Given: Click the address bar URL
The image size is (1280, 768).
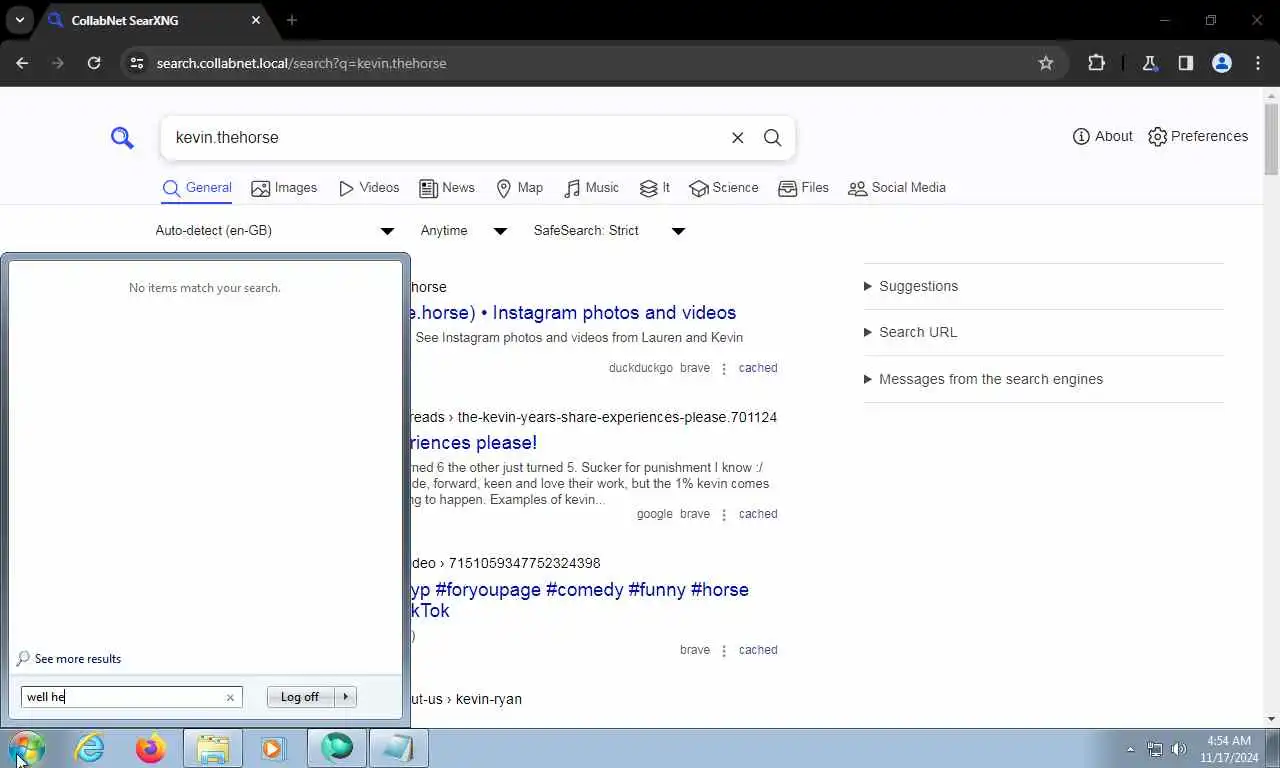Looking at the screenshot, I should [302, 63].
